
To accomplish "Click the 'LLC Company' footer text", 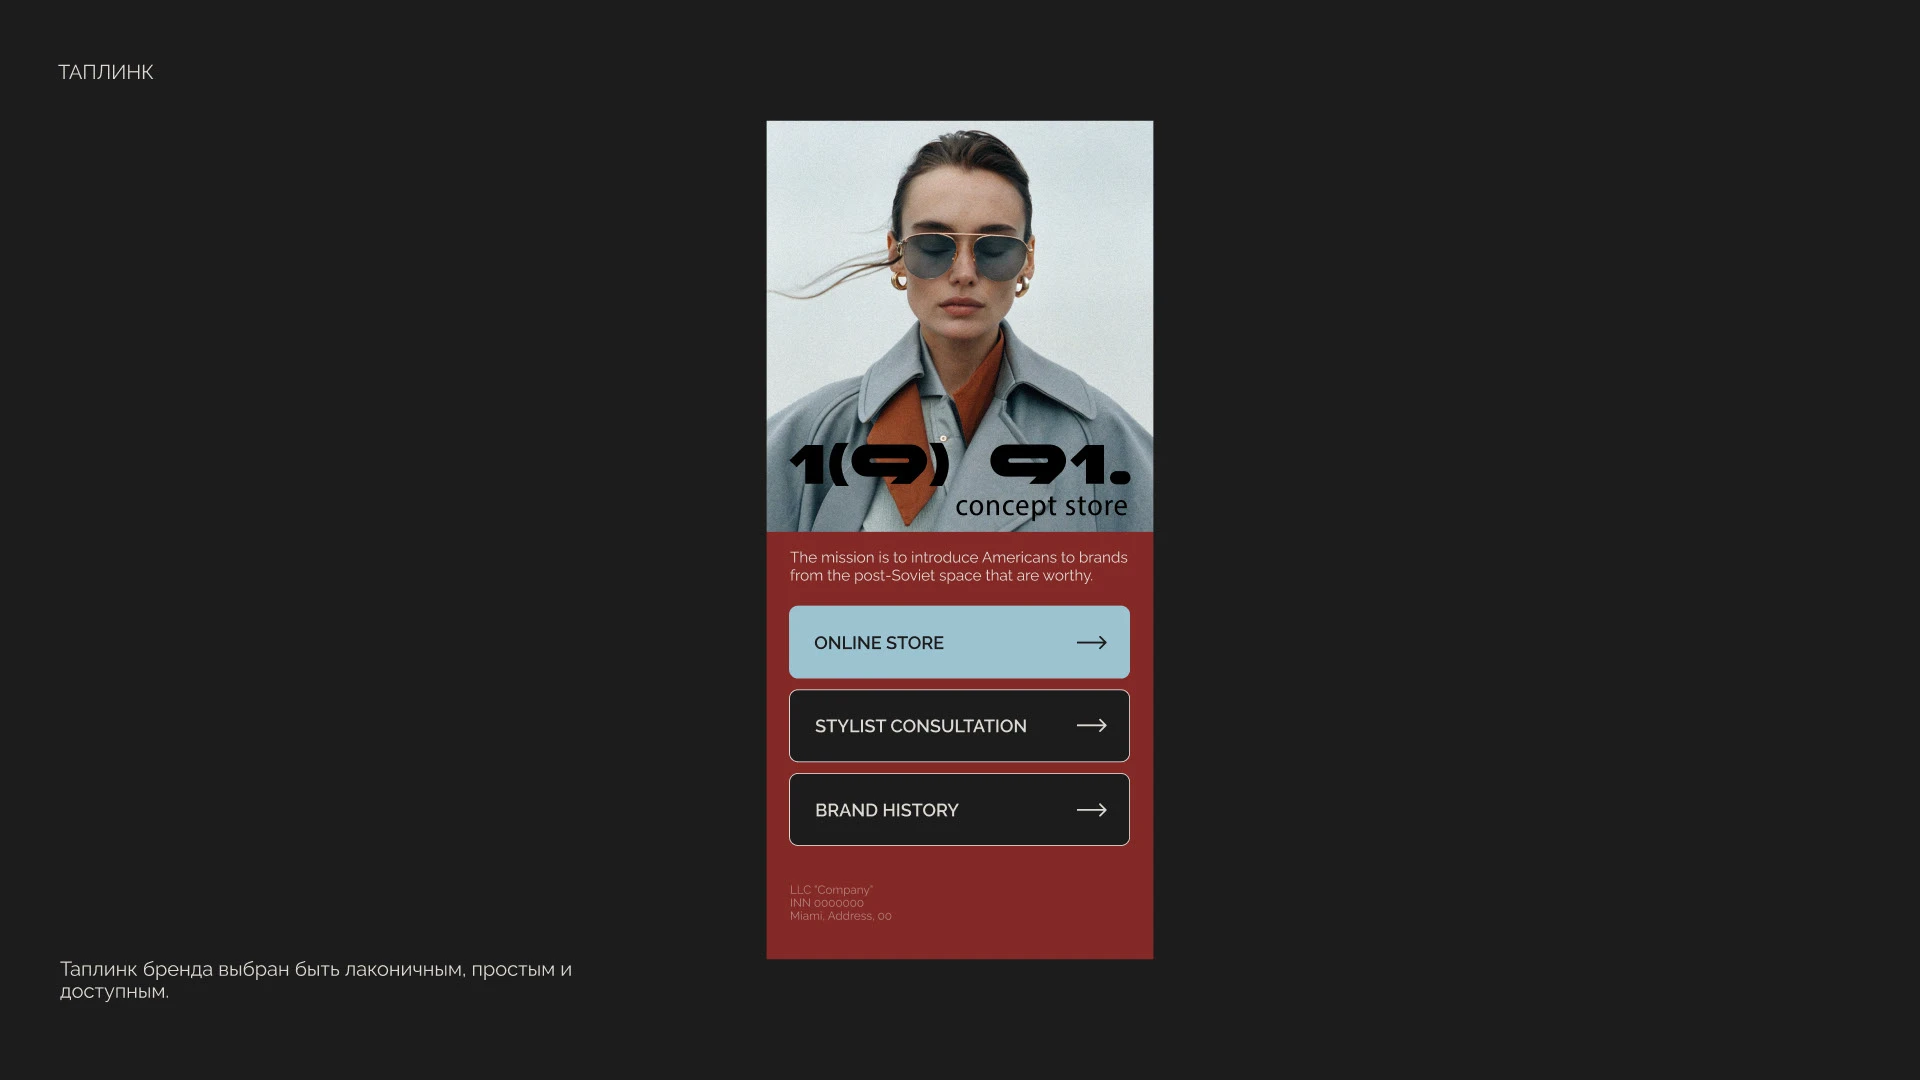I will pyautogui.click(x=830, y=889).
